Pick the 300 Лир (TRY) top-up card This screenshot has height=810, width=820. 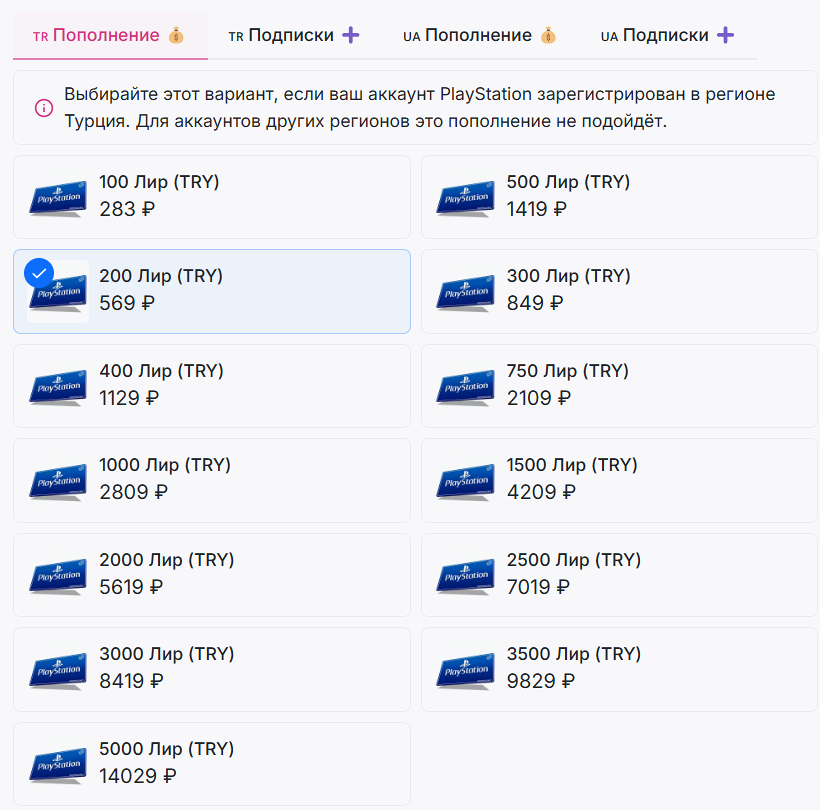coord(619,292)
